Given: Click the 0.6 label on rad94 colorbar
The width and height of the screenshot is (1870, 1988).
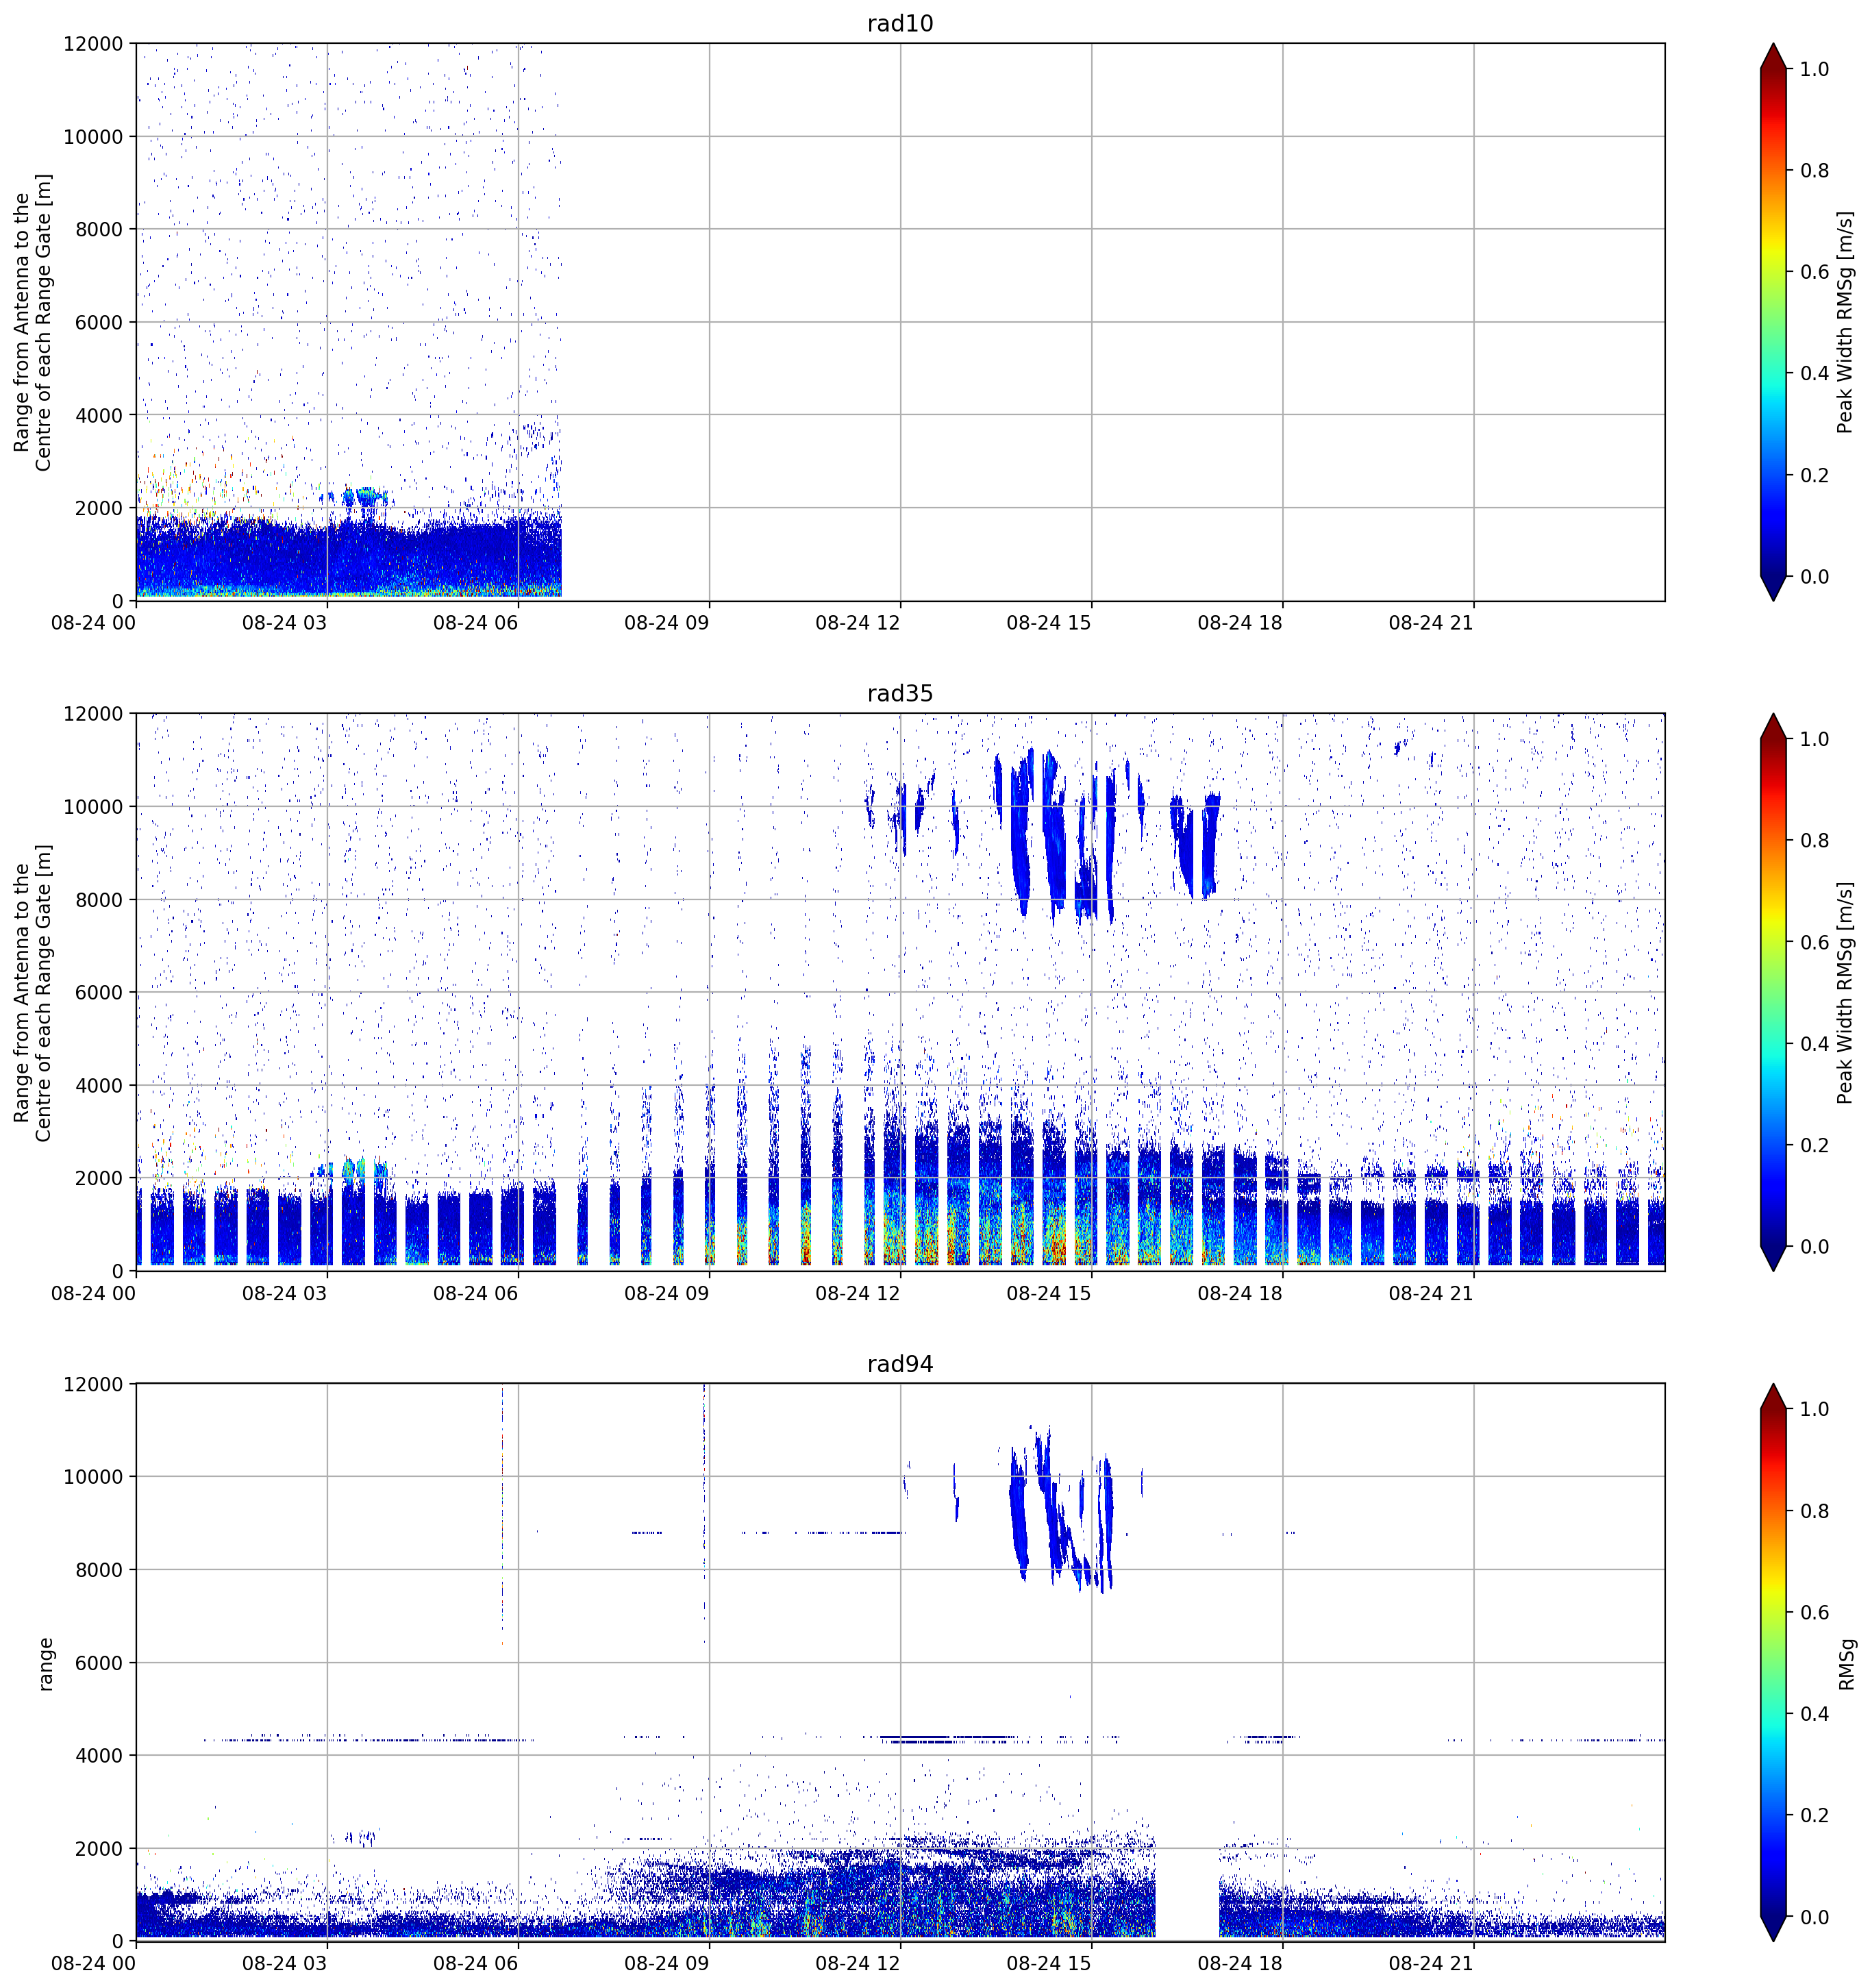Looking at the screenshot, I should coord(1815,1612).
